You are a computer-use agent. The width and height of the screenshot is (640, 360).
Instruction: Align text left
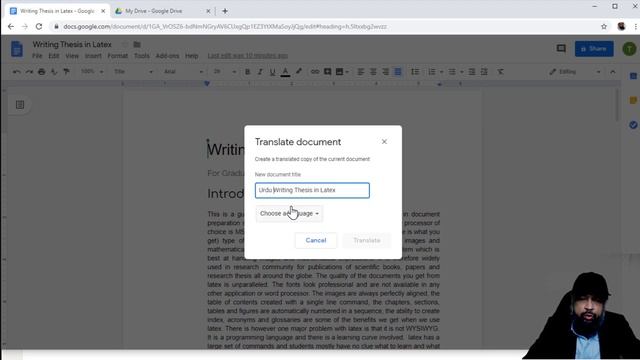(x=360, y=72)
